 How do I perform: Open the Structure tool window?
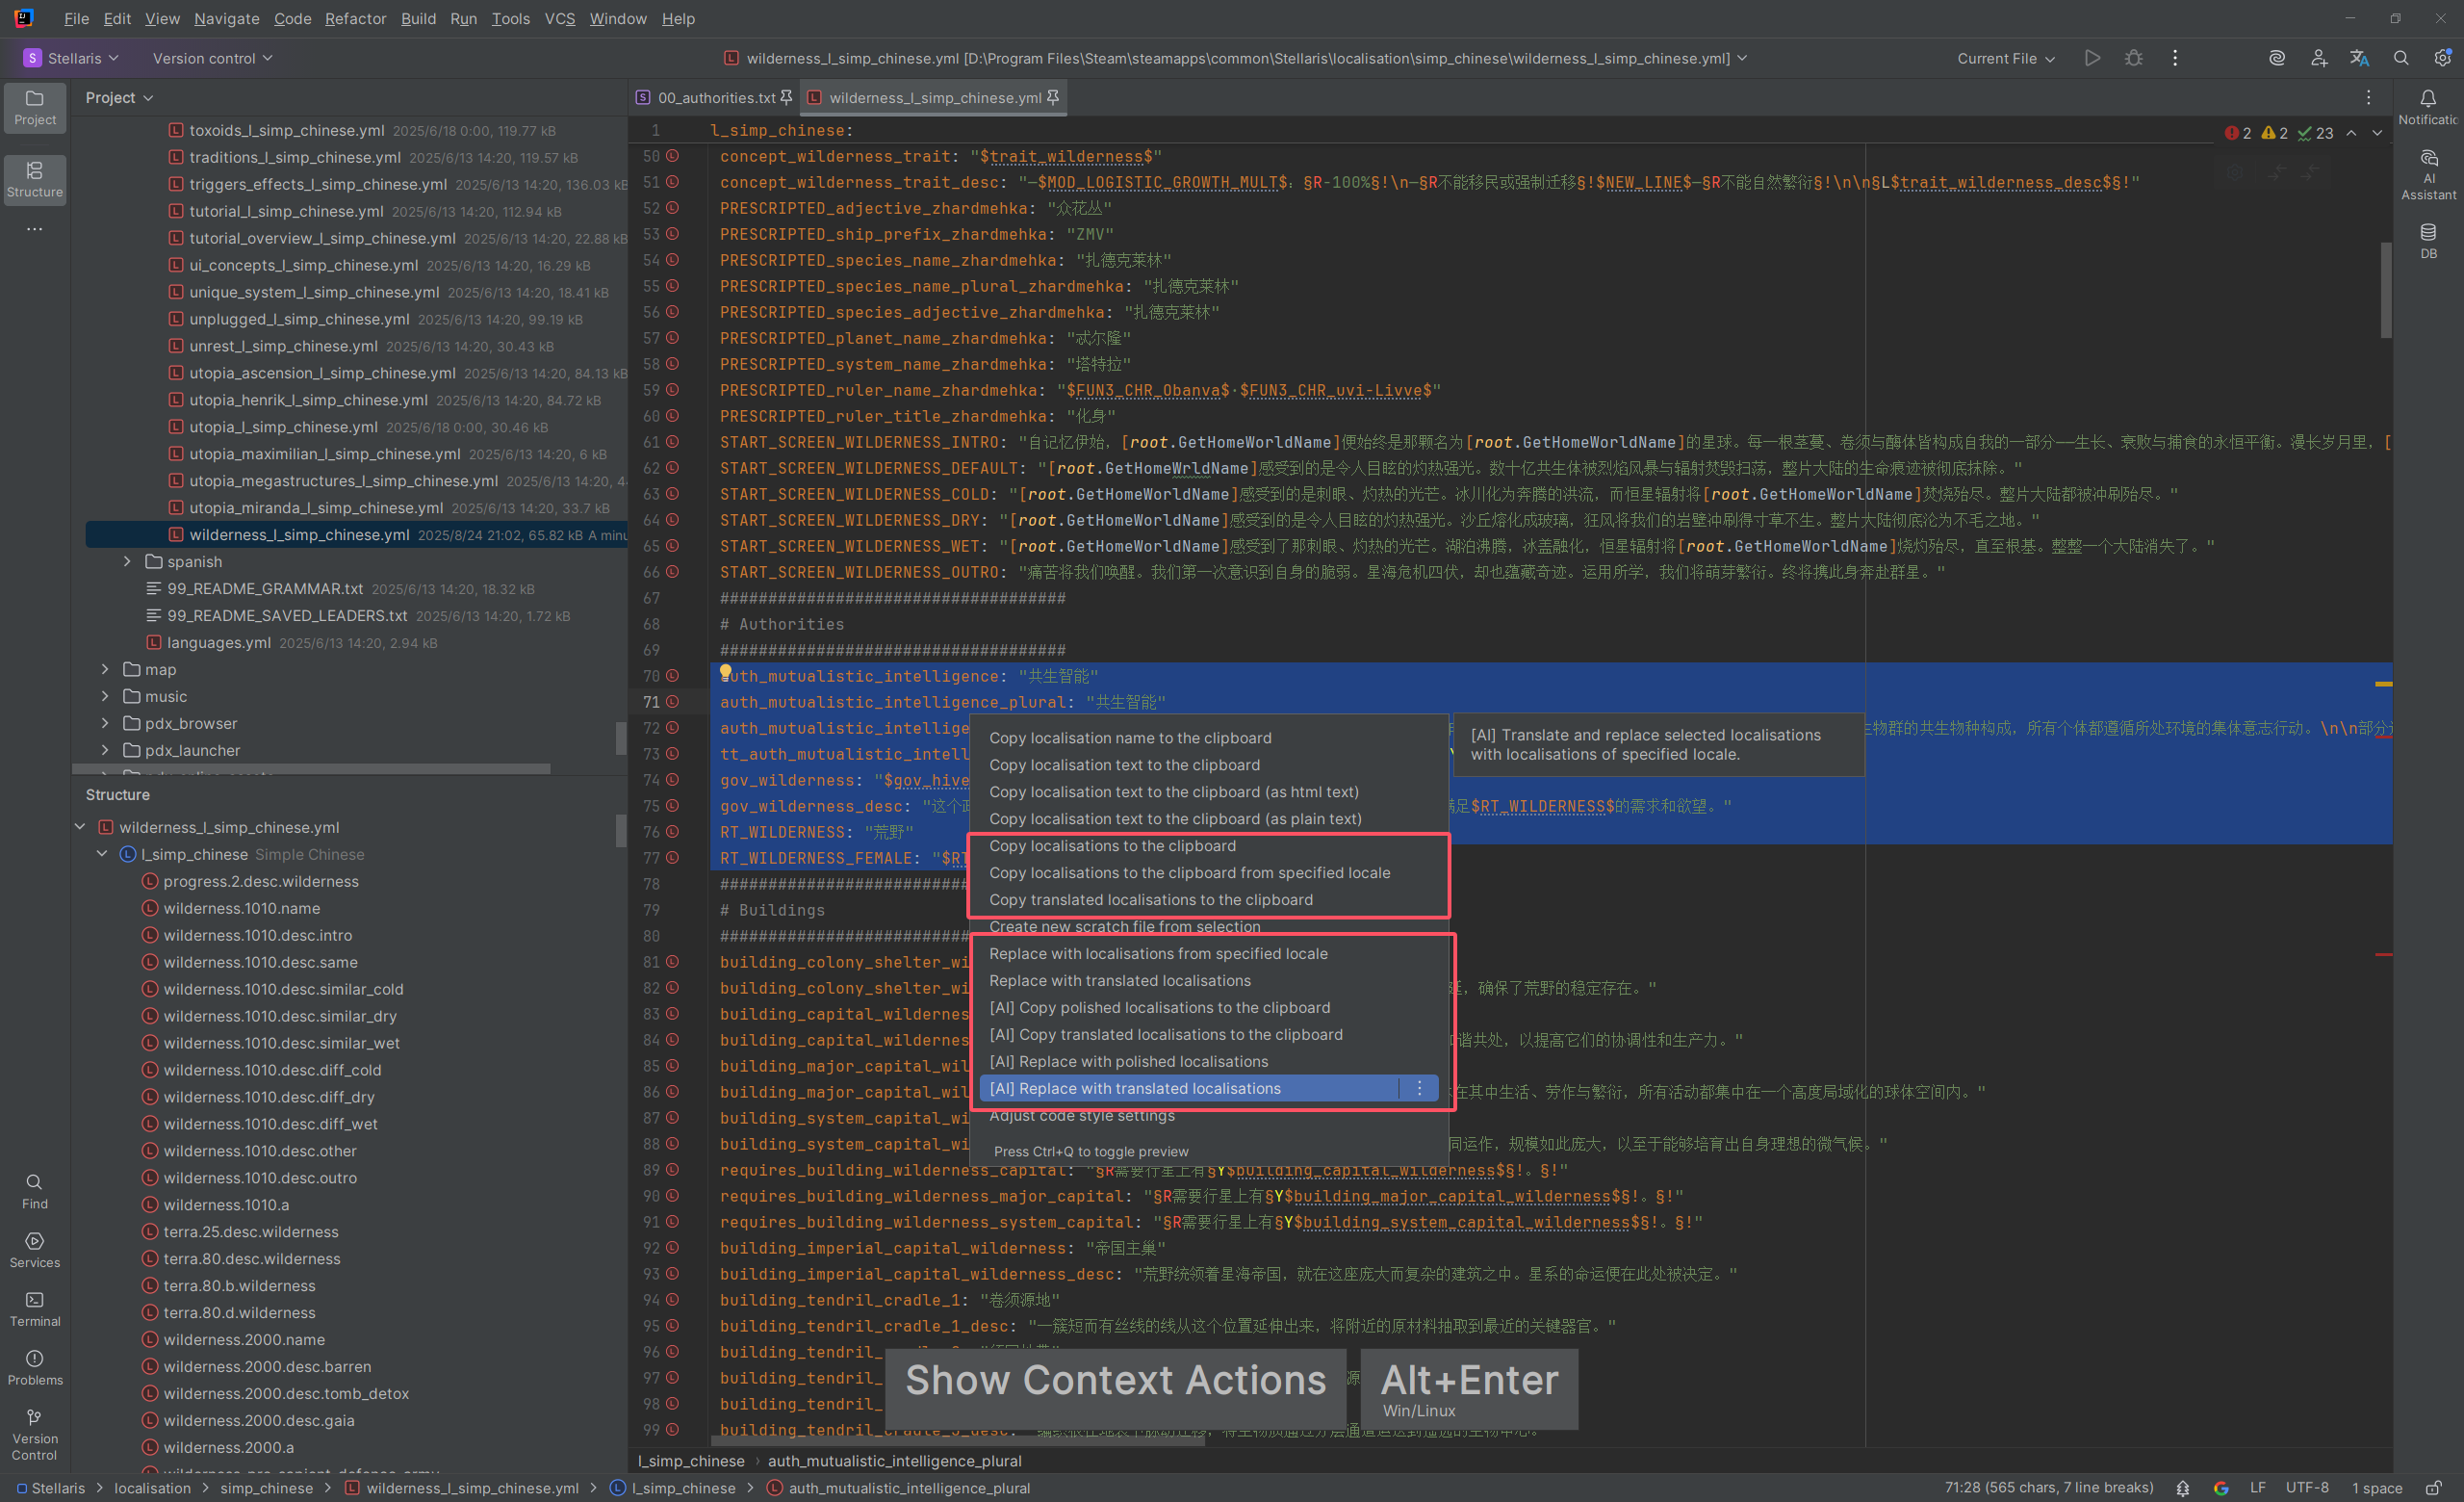click(x=35, y=180)
